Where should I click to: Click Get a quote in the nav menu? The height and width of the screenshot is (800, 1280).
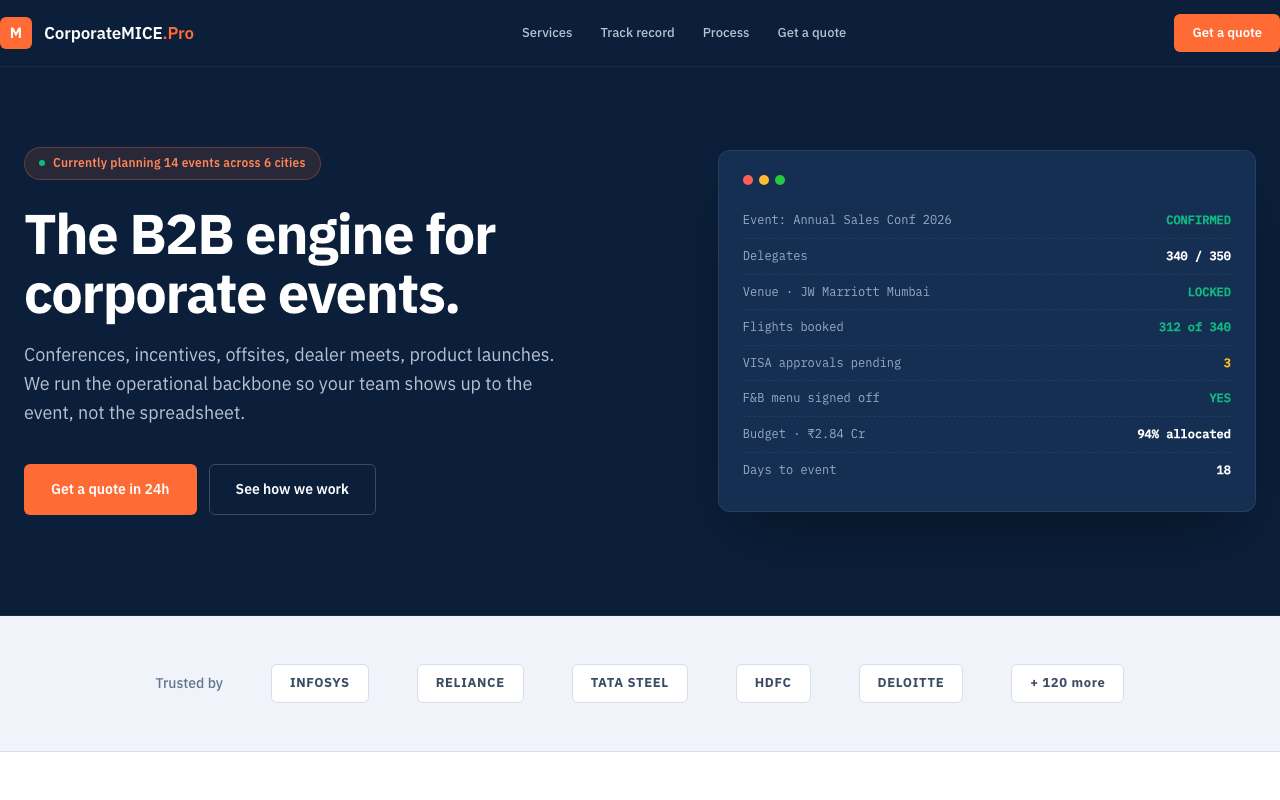[812, 33]
